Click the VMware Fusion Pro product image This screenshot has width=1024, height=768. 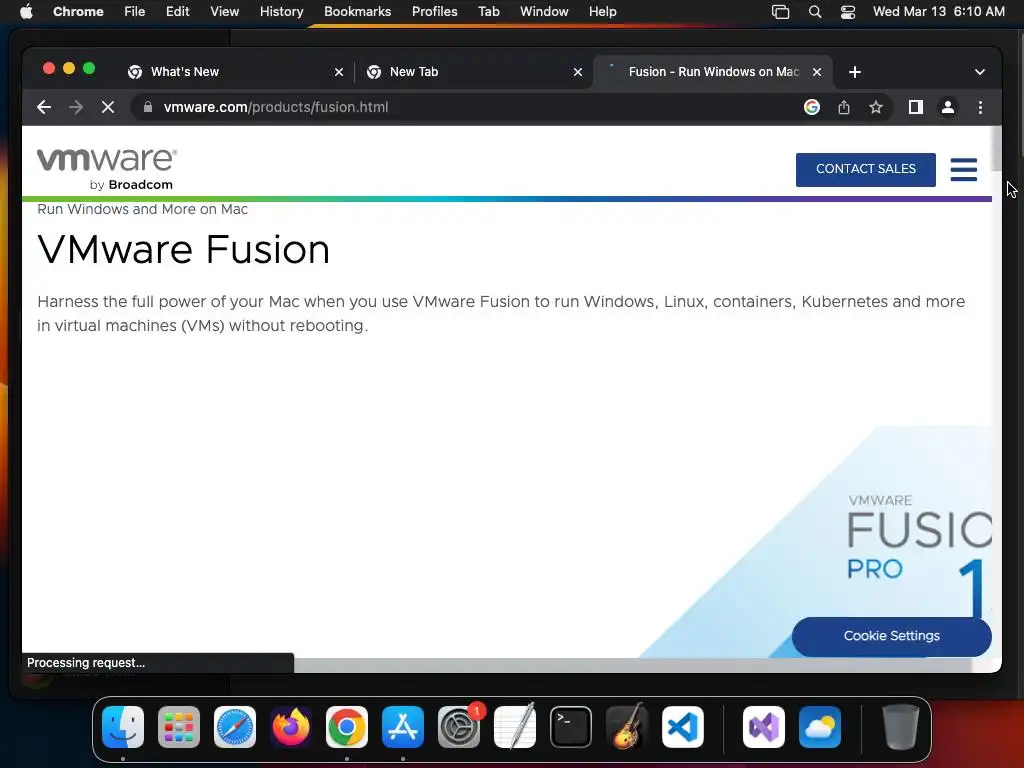[x=816, y=542]
